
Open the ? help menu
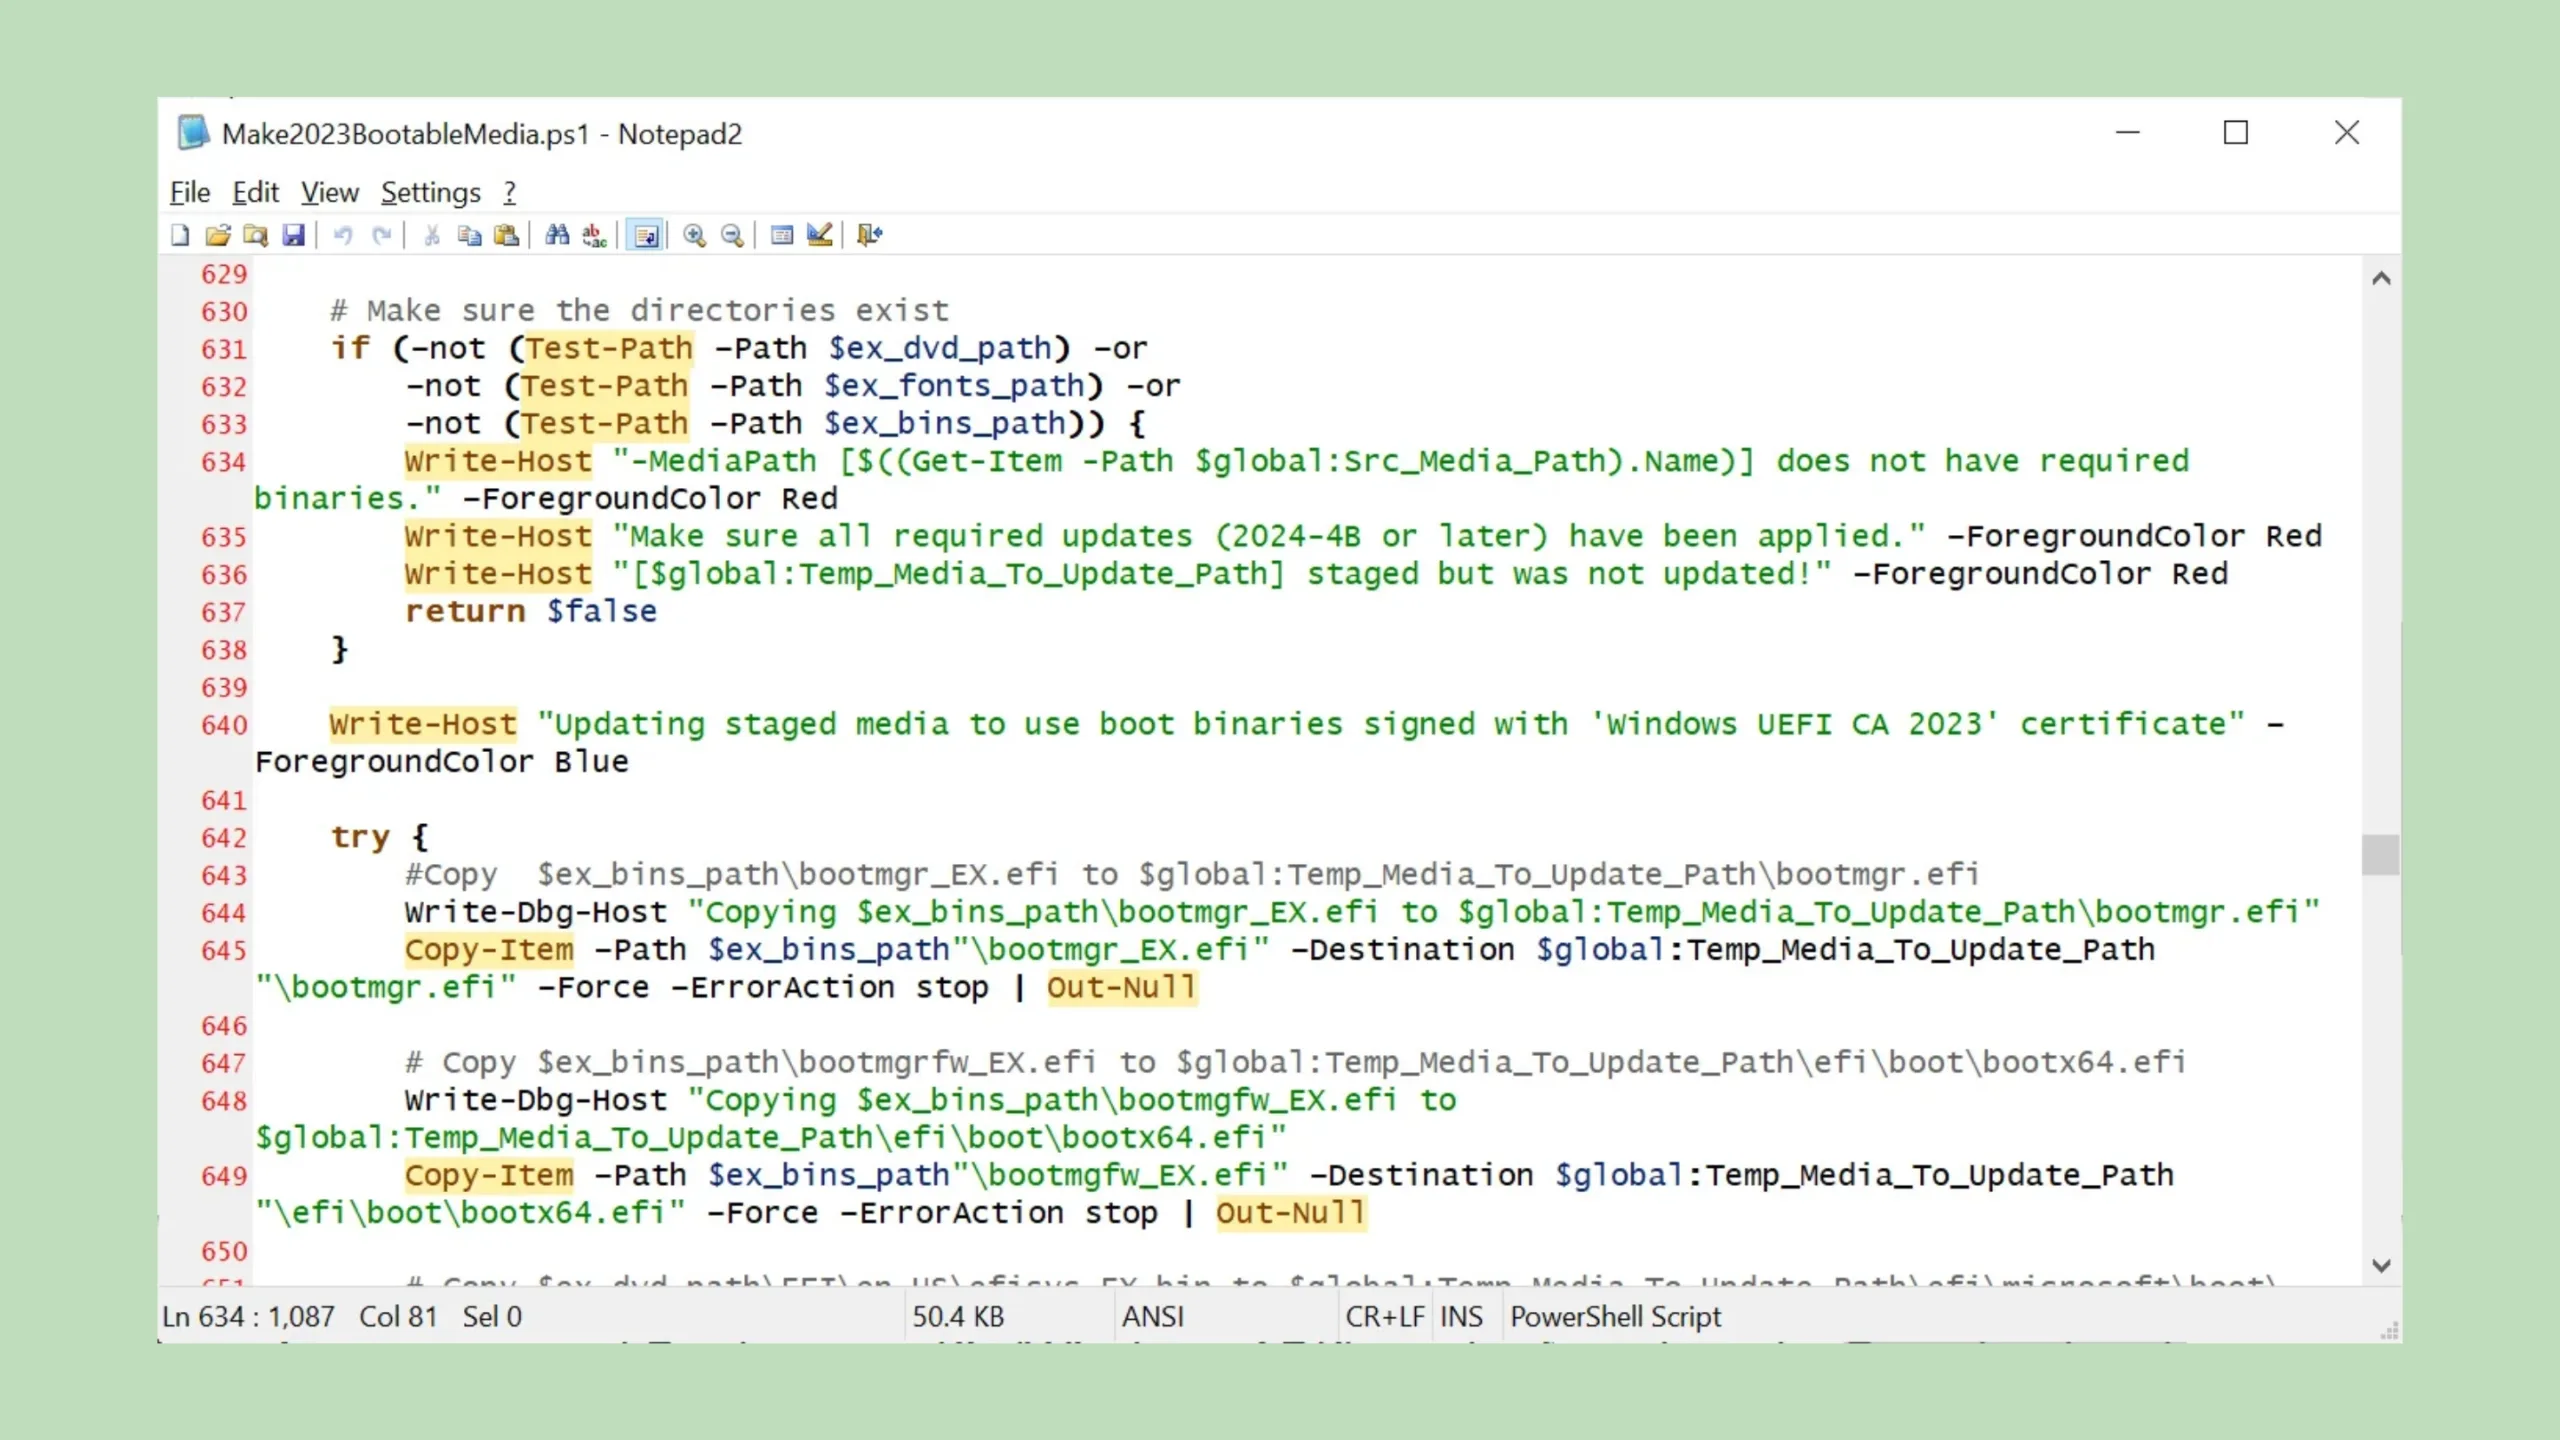(x=510, y=192)
